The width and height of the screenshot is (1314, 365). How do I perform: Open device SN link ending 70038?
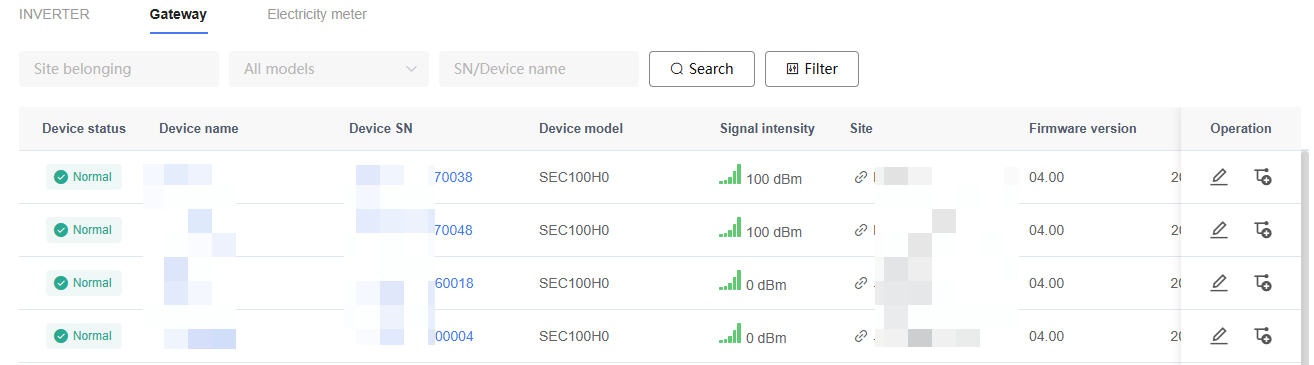(x=453, y=177)
